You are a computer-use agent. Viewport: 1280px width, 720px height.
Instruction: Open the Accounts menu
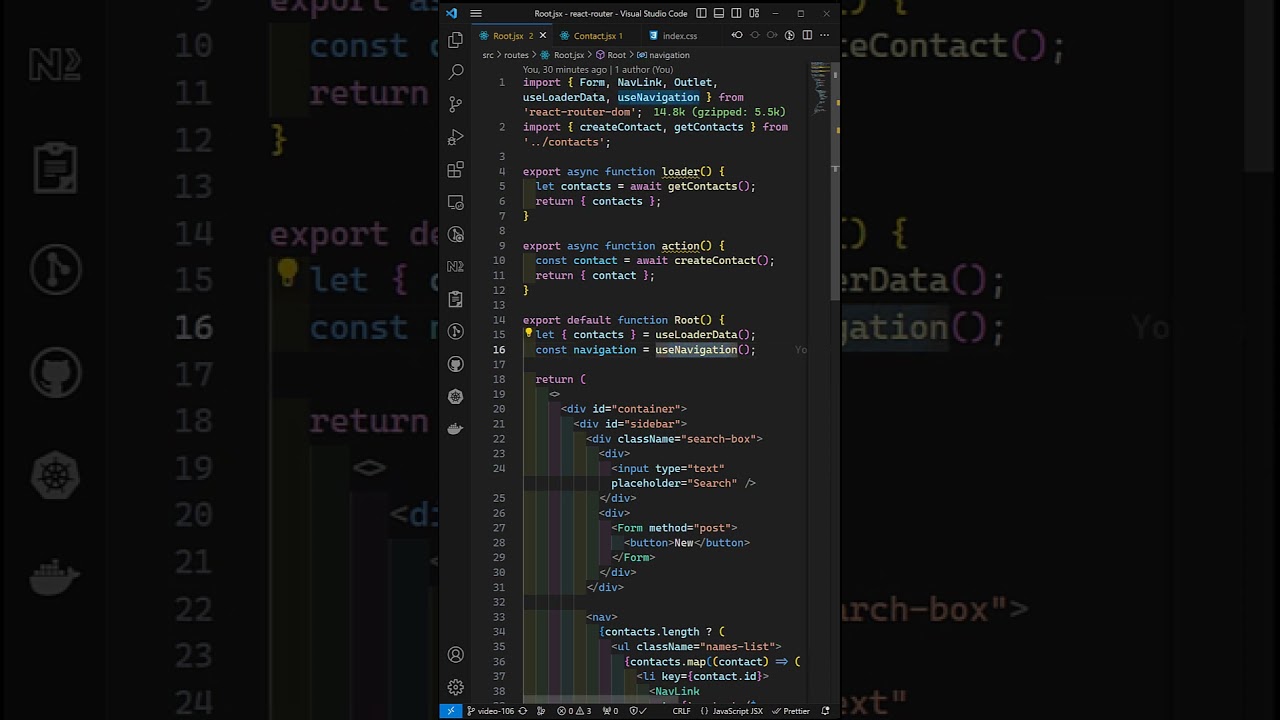[456, 655]
